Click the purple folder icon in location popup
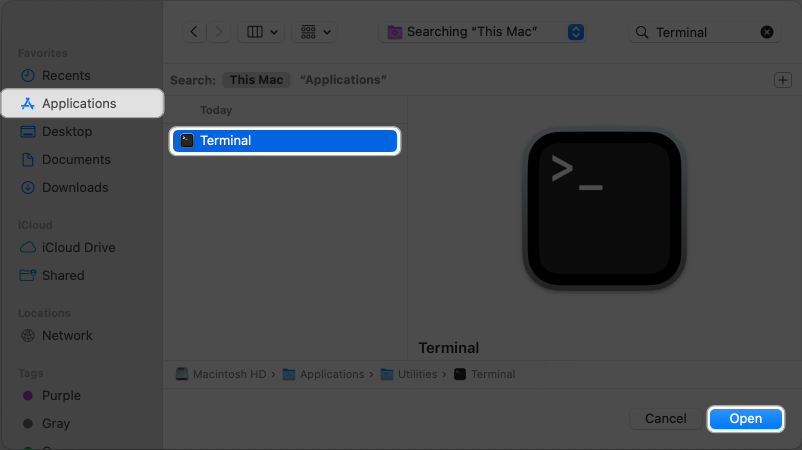The width and height of the screenshot is (802, 450). point(394,32)
